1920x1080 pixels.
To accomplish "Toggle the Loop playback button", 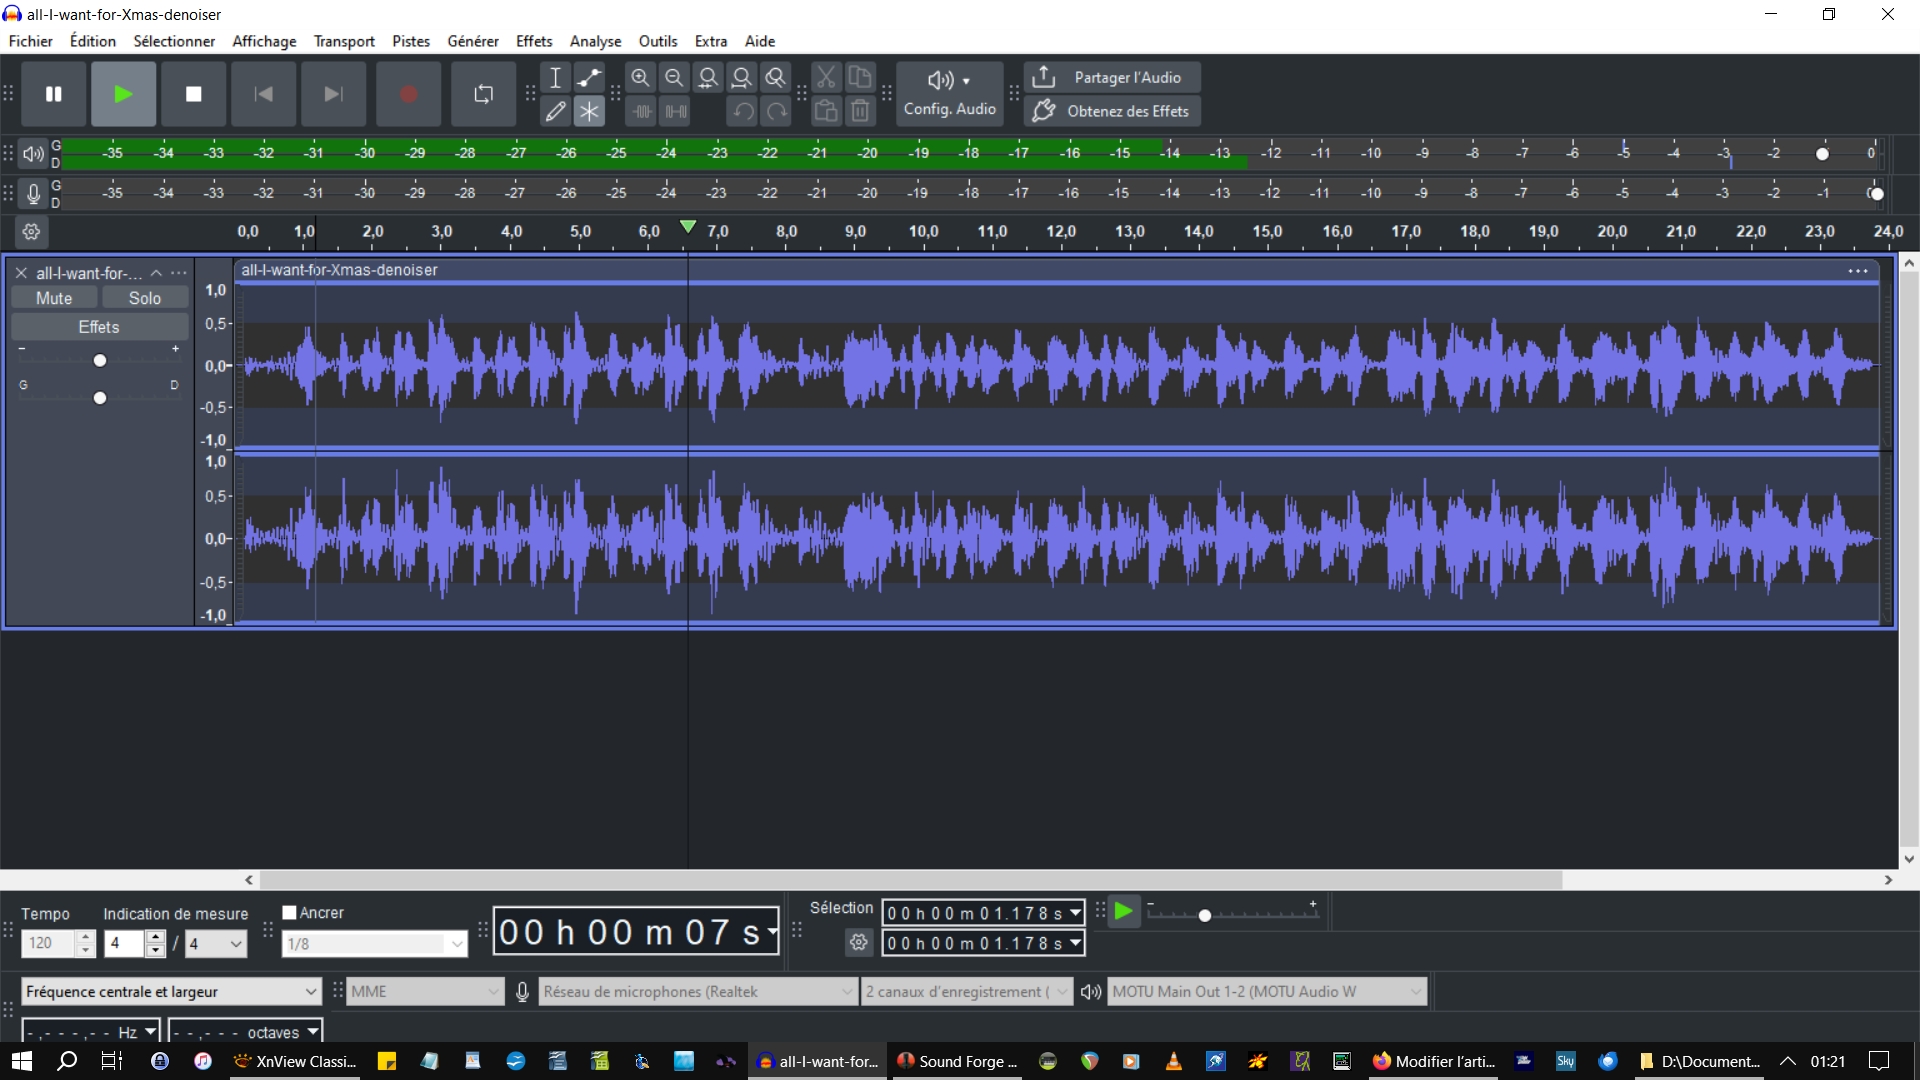I will (x=483, y=94).
